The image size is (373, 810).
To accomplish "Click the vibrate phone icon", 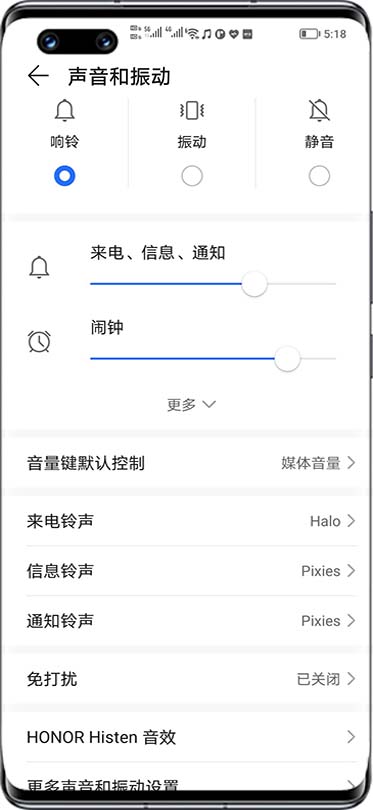I will tap(192, 111).
